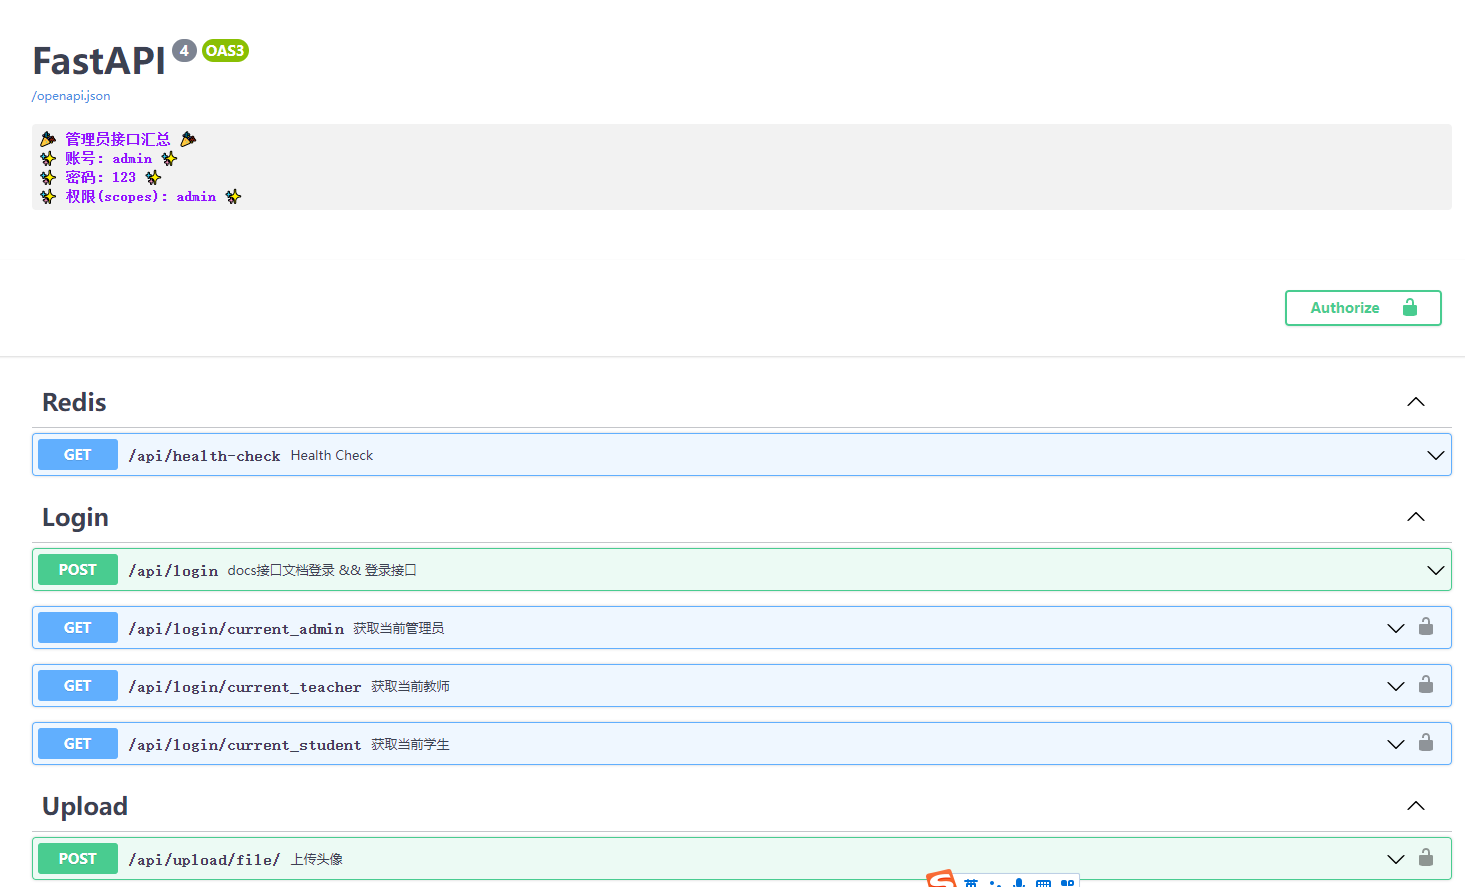Toggle the Authorize padlock in the Authorize button

coord(1409,307)
